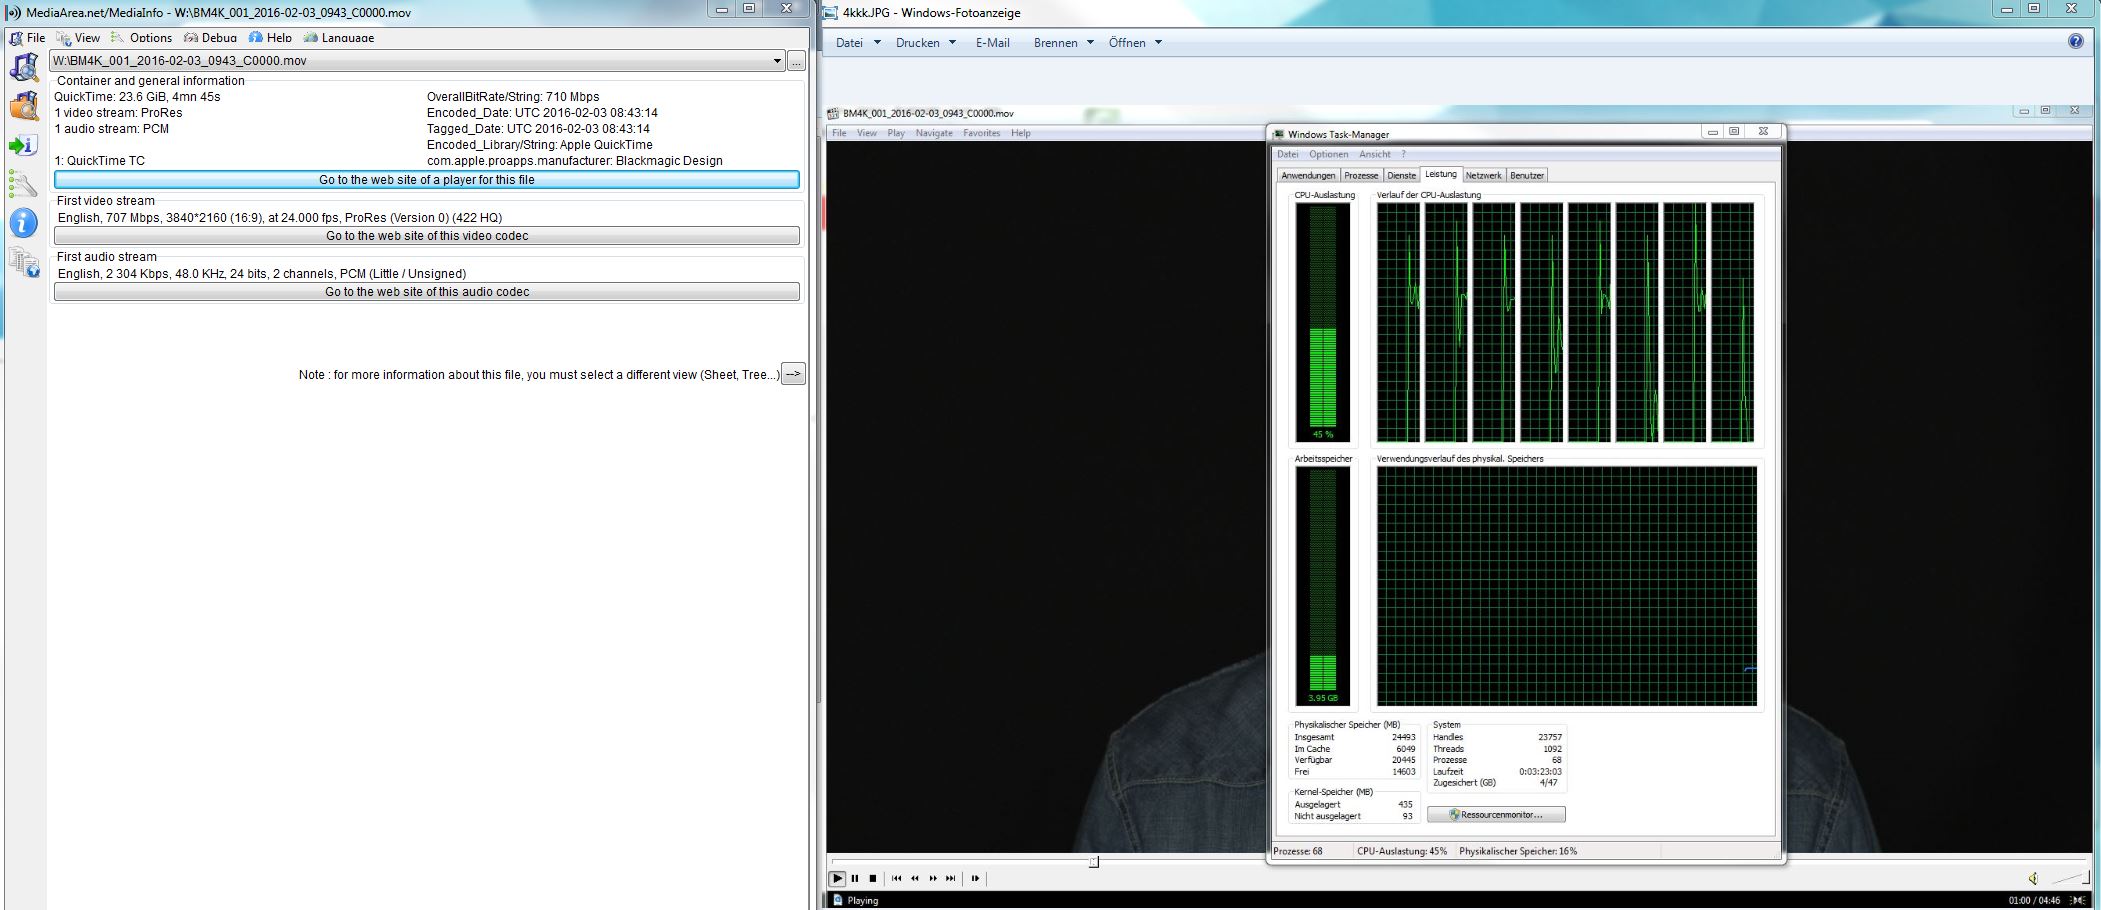Click the "1: QuickTime TC" line

click(x=100, y=161)
